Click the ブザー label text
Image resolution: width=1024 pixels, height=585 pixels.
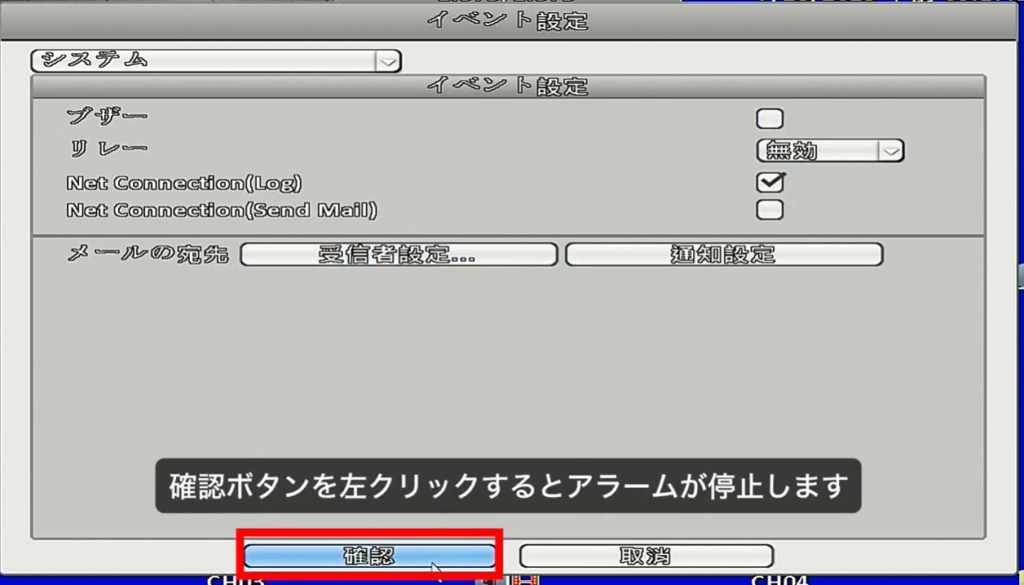pyautogui.click(x=107, y=118)
